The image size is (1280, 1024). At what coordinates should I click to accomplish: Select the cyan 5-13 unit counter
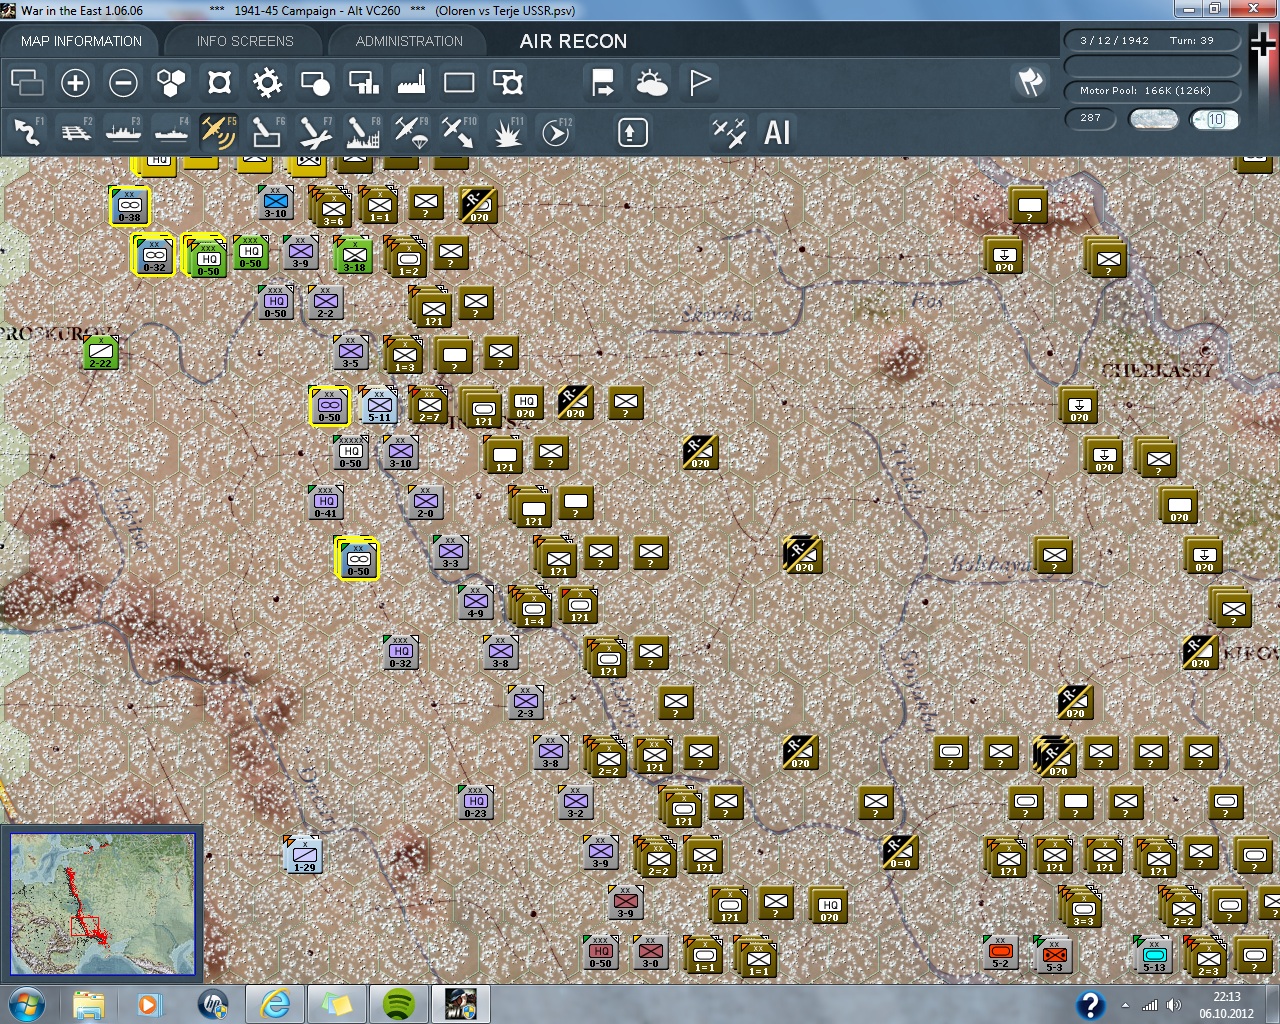1154,955
